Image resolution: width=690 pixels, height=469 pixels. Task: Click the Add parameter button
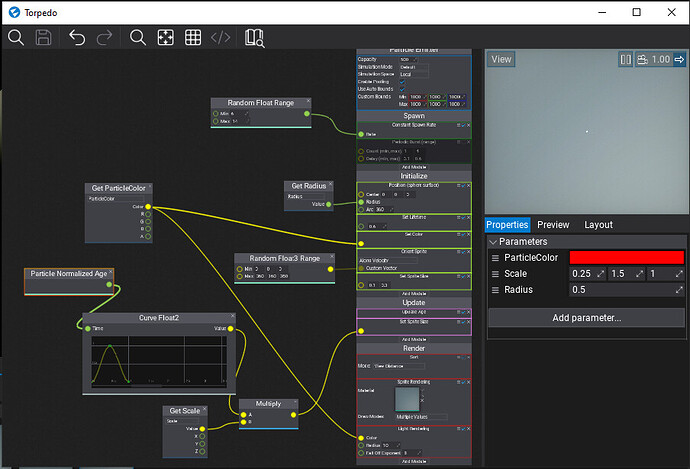586,318
